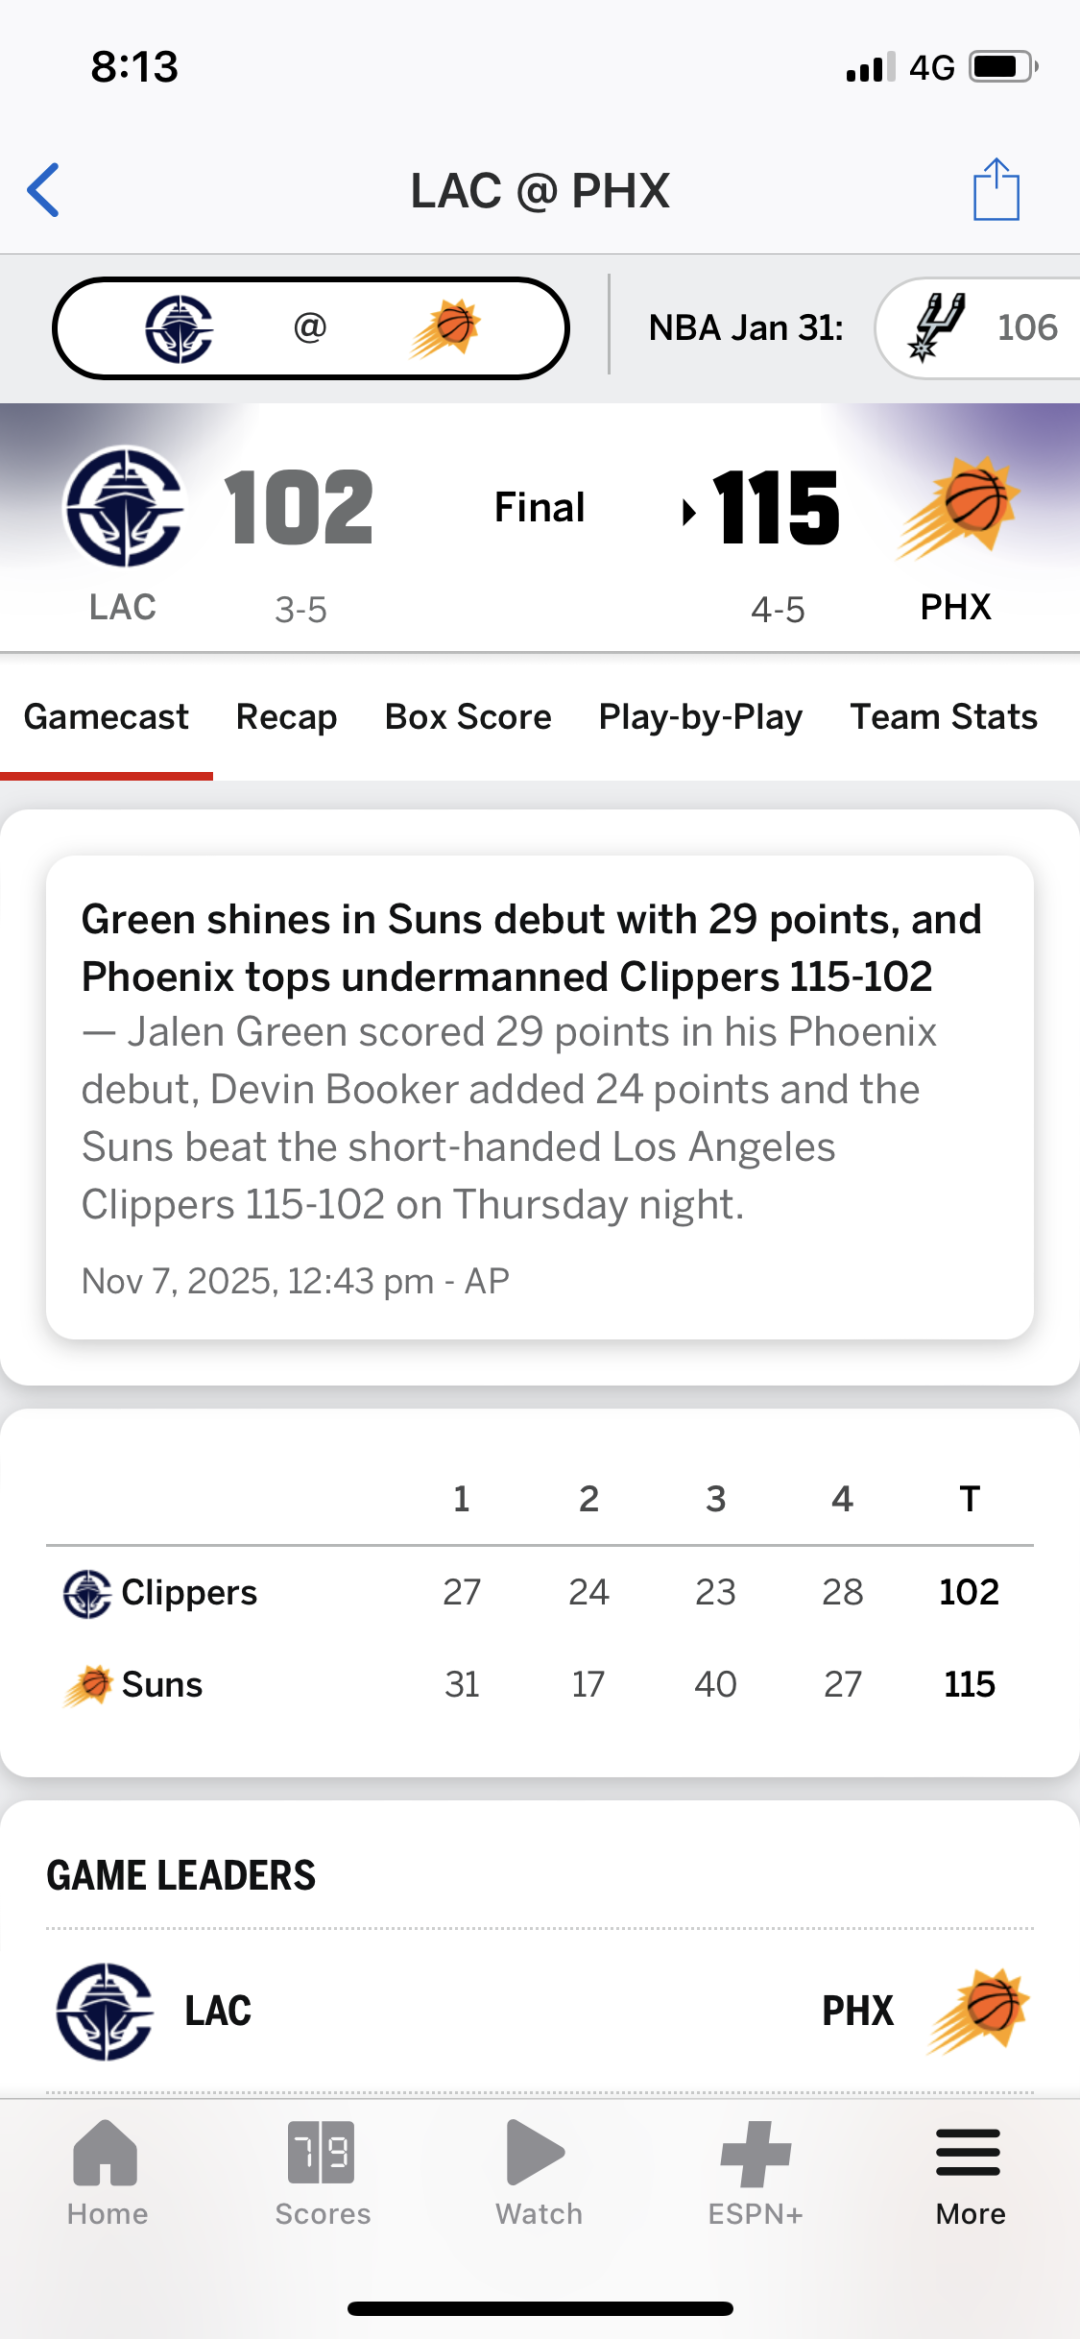Tap the Suns logo in score header
The width and height of the screenshot is (1080, 2339).
(x=957, y=508)
